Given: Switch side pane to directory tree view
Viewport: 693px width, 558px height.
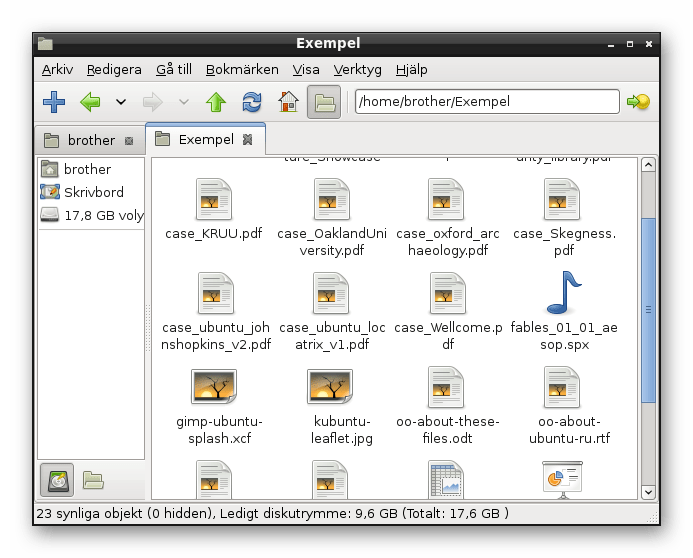Looking at the screenshot, I should 93,480.
